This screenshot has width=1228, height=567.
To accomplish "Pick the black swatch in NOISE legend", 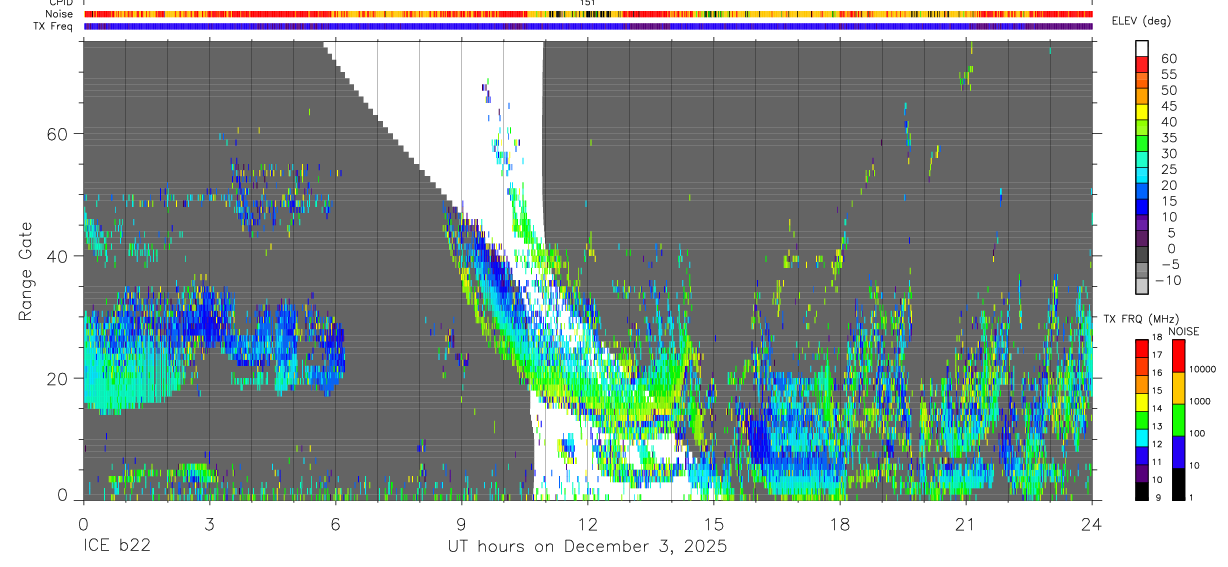I will pyautogui.click(x=1179, y=485).
